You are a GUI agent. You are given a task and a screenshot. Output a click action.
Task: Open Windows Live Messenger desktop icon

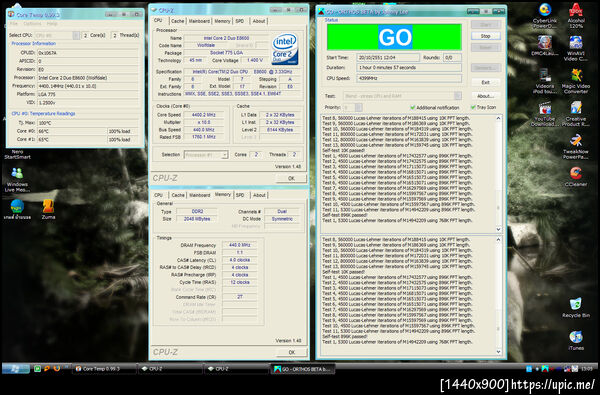point(17,180)
